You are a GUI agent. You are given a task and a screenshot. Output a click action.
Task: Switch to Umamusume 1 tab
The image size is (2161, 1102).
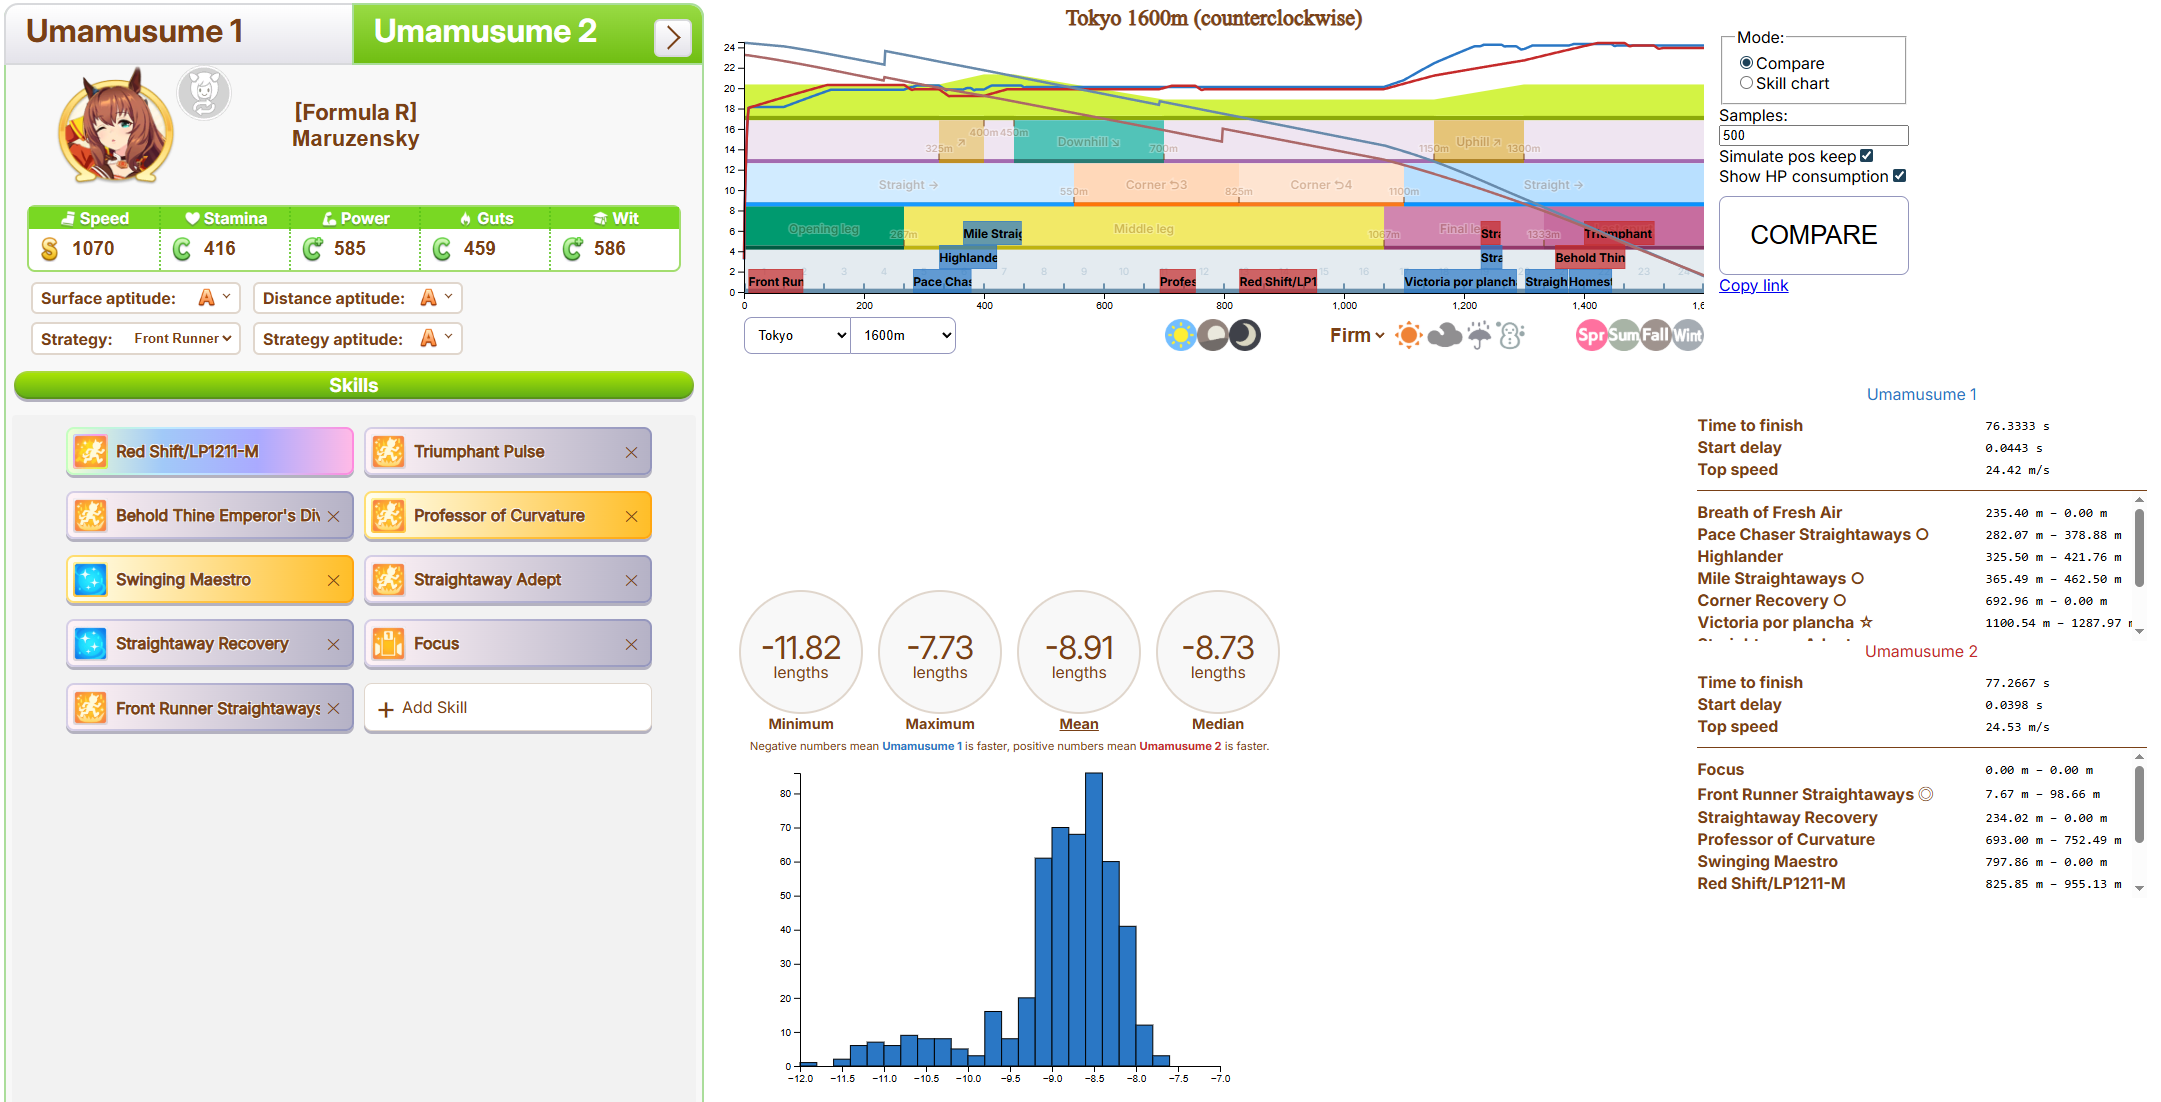click(178, 33)
